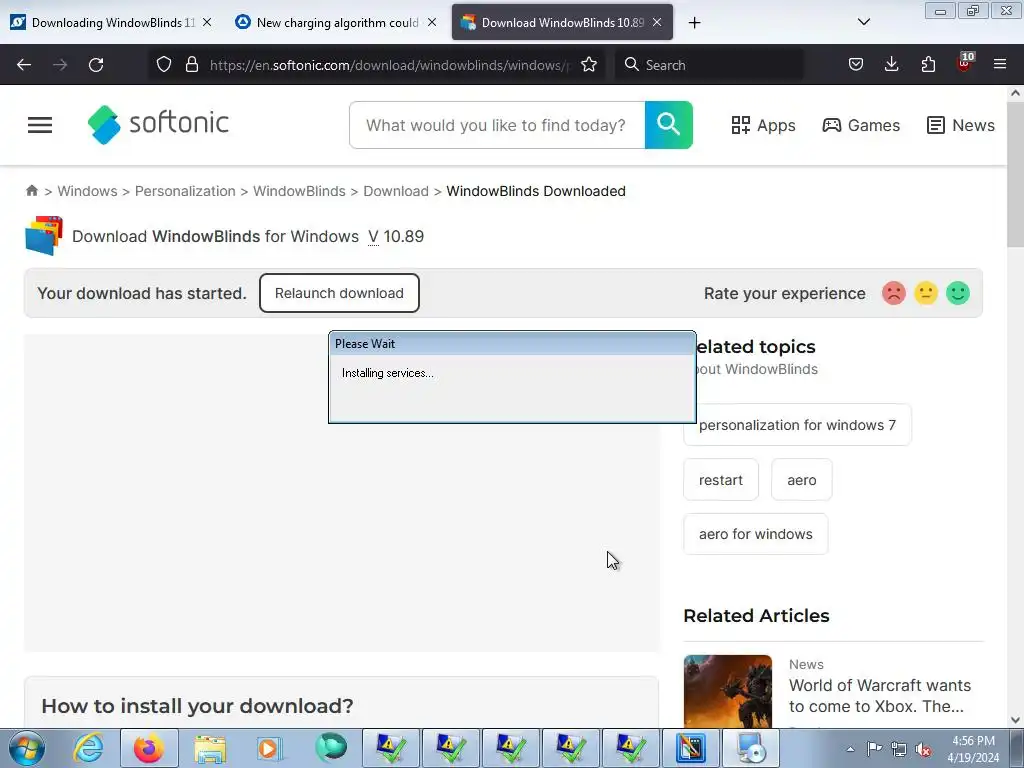The width and height of the screenshot is (1024, 768).
Task: Open the Firefox downloads panel
Action: tap(891, 65)
